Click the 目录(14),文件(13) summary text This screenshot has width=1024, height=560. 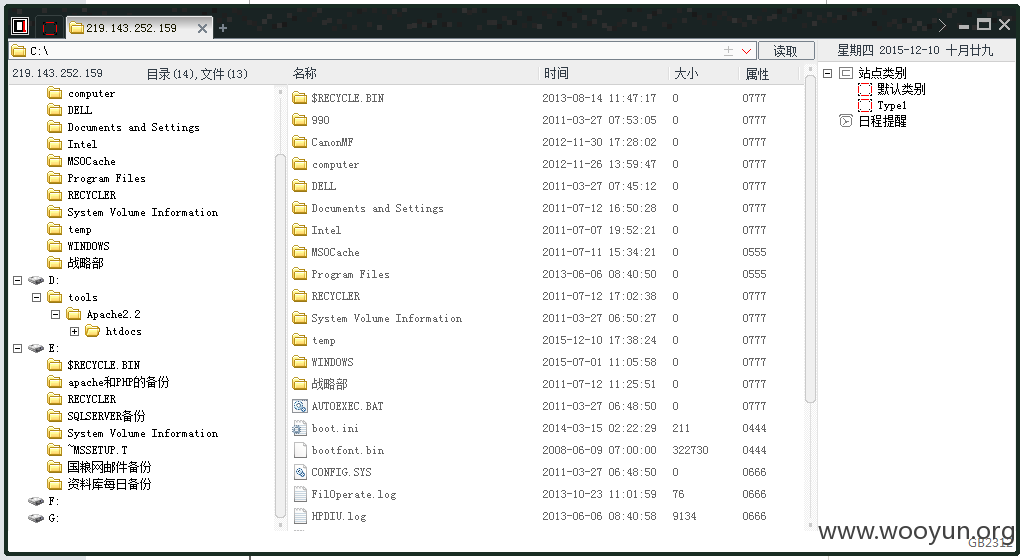point(197,74)
